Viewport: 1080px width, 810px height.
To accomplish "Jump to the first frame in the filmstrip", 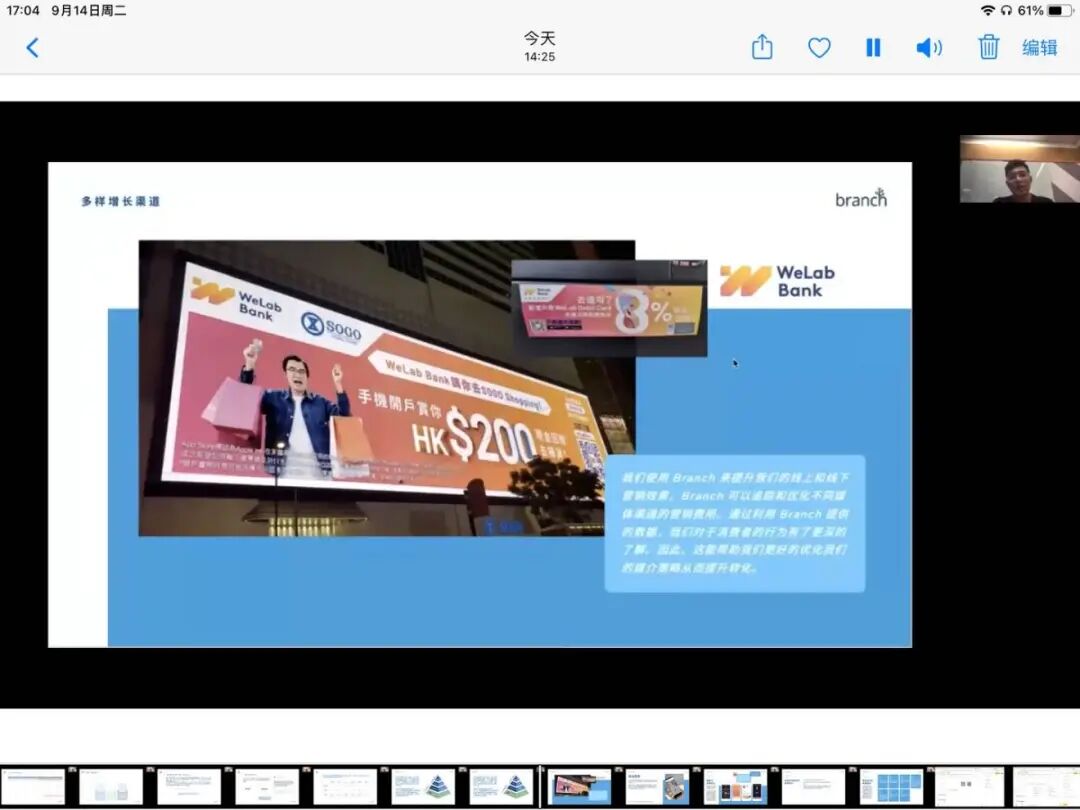I will 32,787.
